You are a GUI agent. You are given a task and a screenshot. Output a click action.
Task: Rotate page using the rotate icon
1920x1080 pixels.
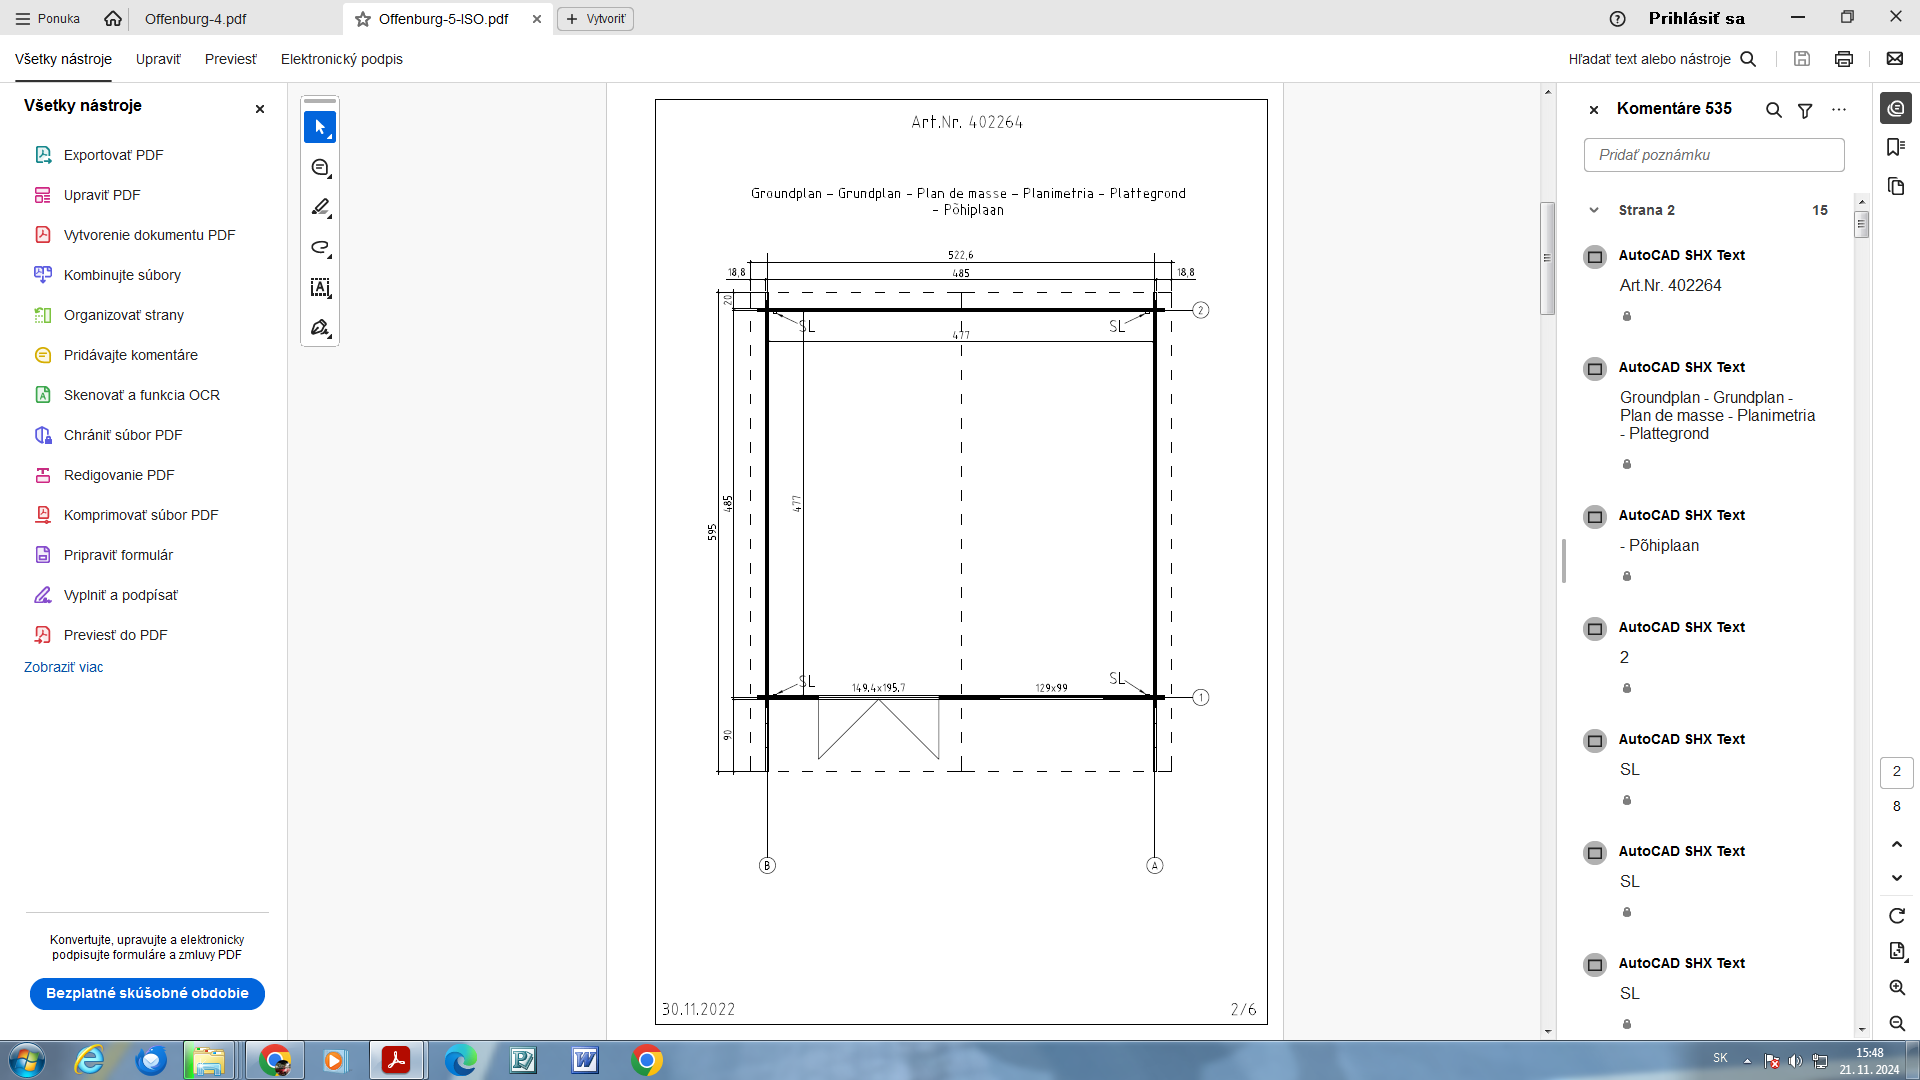point(1897,916)
